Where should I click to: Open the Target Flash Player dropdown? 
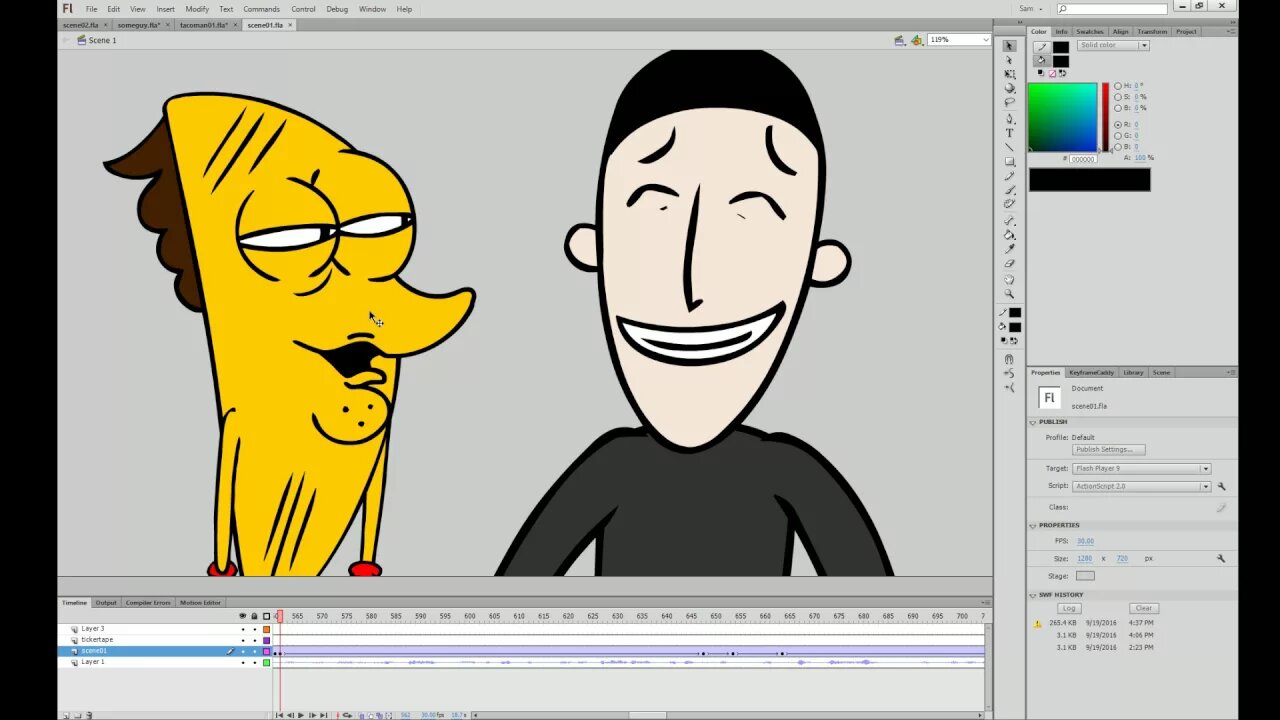point(1141,468)
